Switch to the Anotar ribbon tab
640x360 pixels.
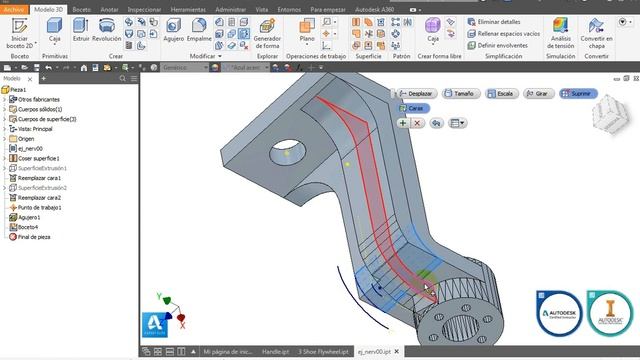[x=109, y=9]
